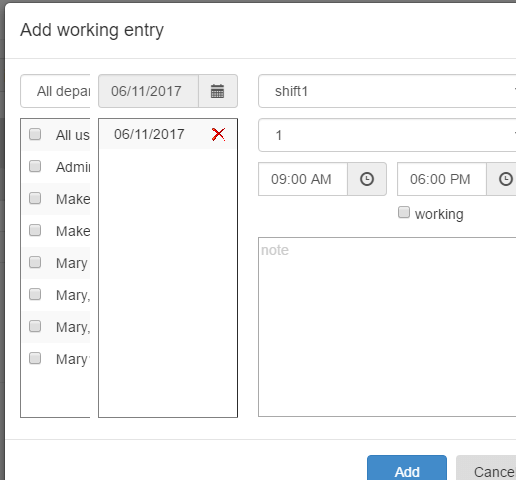516x480 pixels.
Task: Click the Cancel button
Action: pyautogui.click(x=486, y=468)
